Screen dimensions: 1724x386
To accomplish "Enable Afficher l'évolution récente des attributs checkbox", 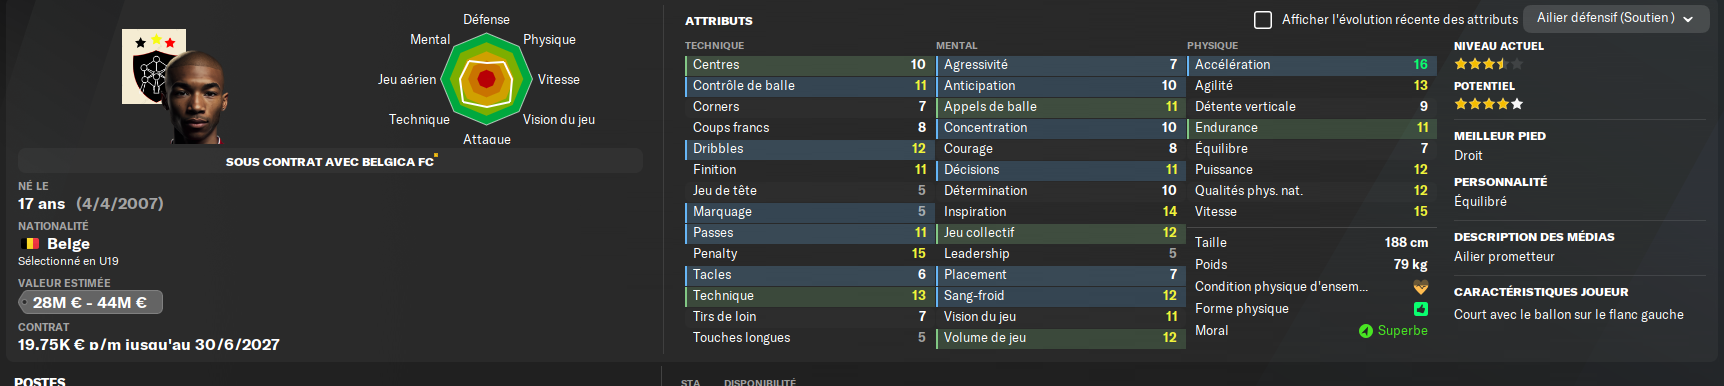I will [x=1263, y=19].
